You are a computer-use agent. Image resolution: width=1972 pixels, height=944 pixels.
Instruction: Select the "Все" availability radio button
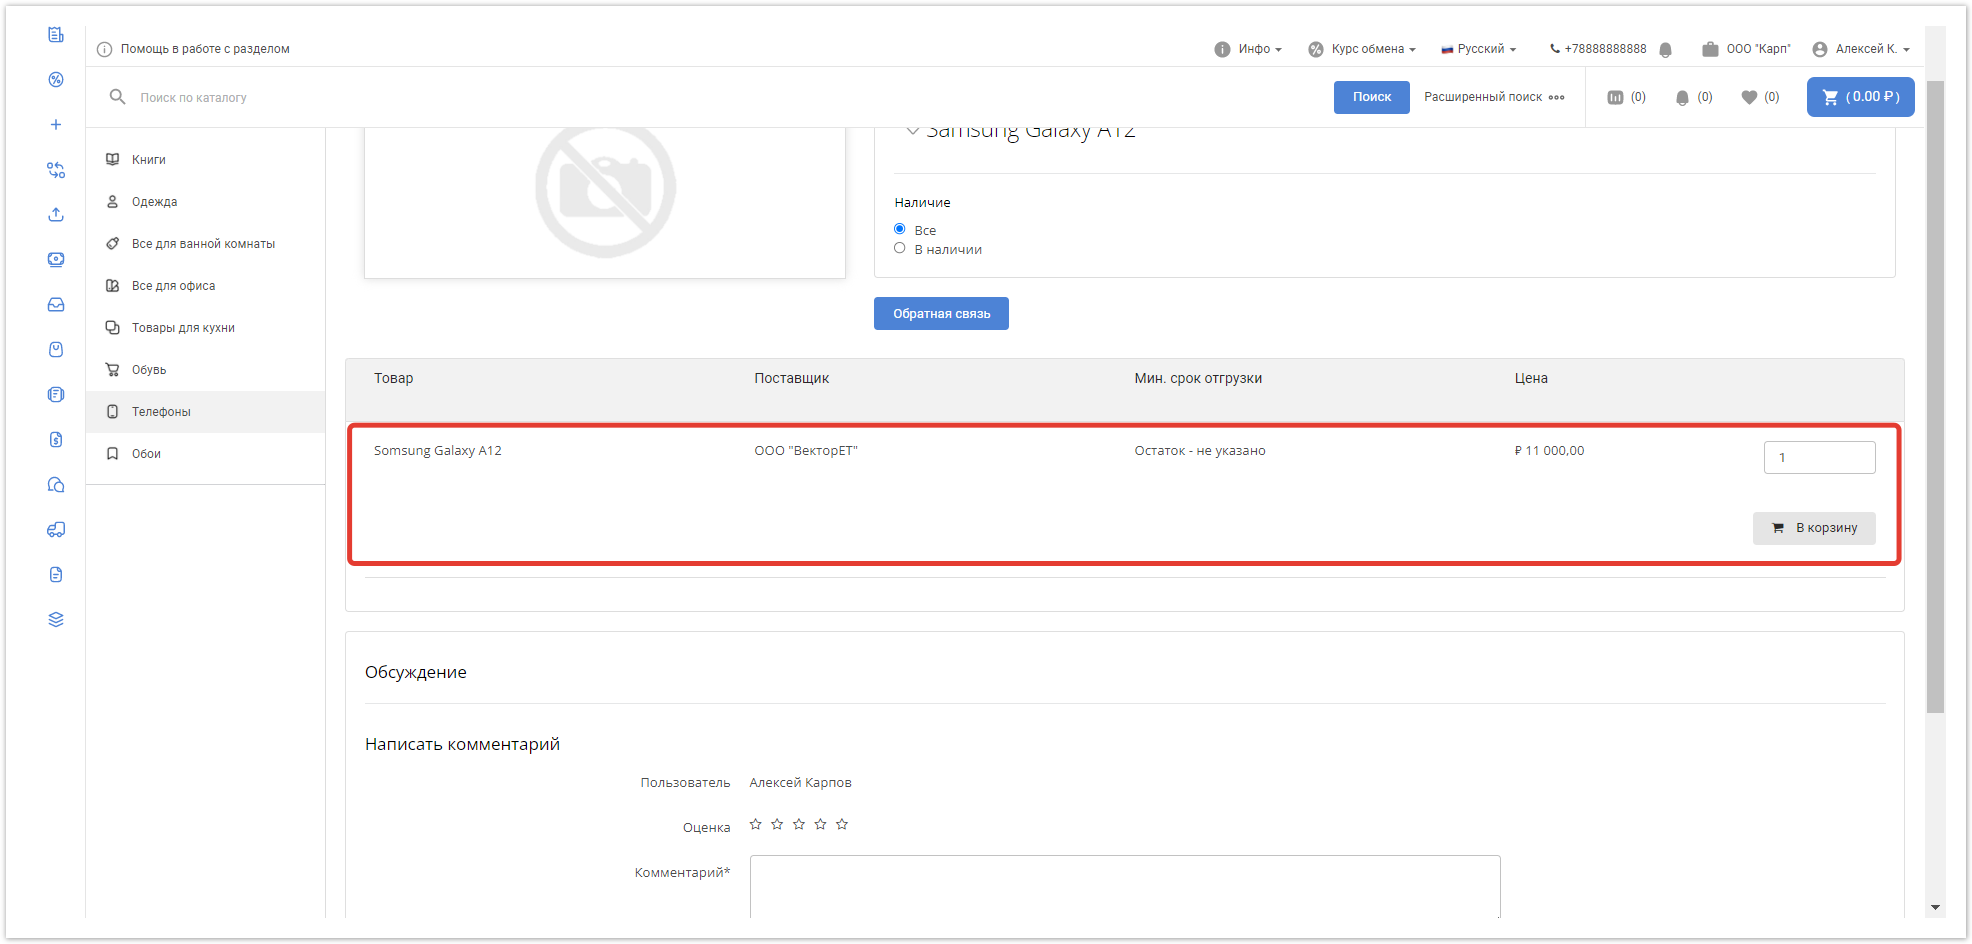(900, 229)
